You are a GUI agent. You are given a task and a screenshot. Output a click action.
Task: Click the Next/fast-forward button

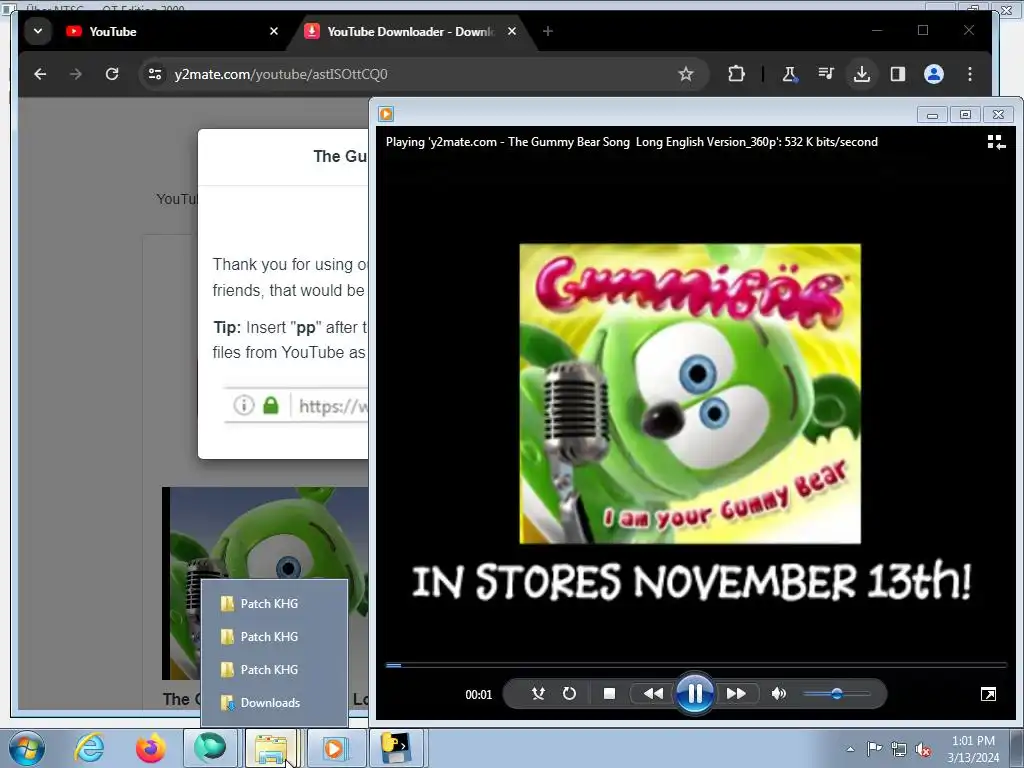coord(736,694)
